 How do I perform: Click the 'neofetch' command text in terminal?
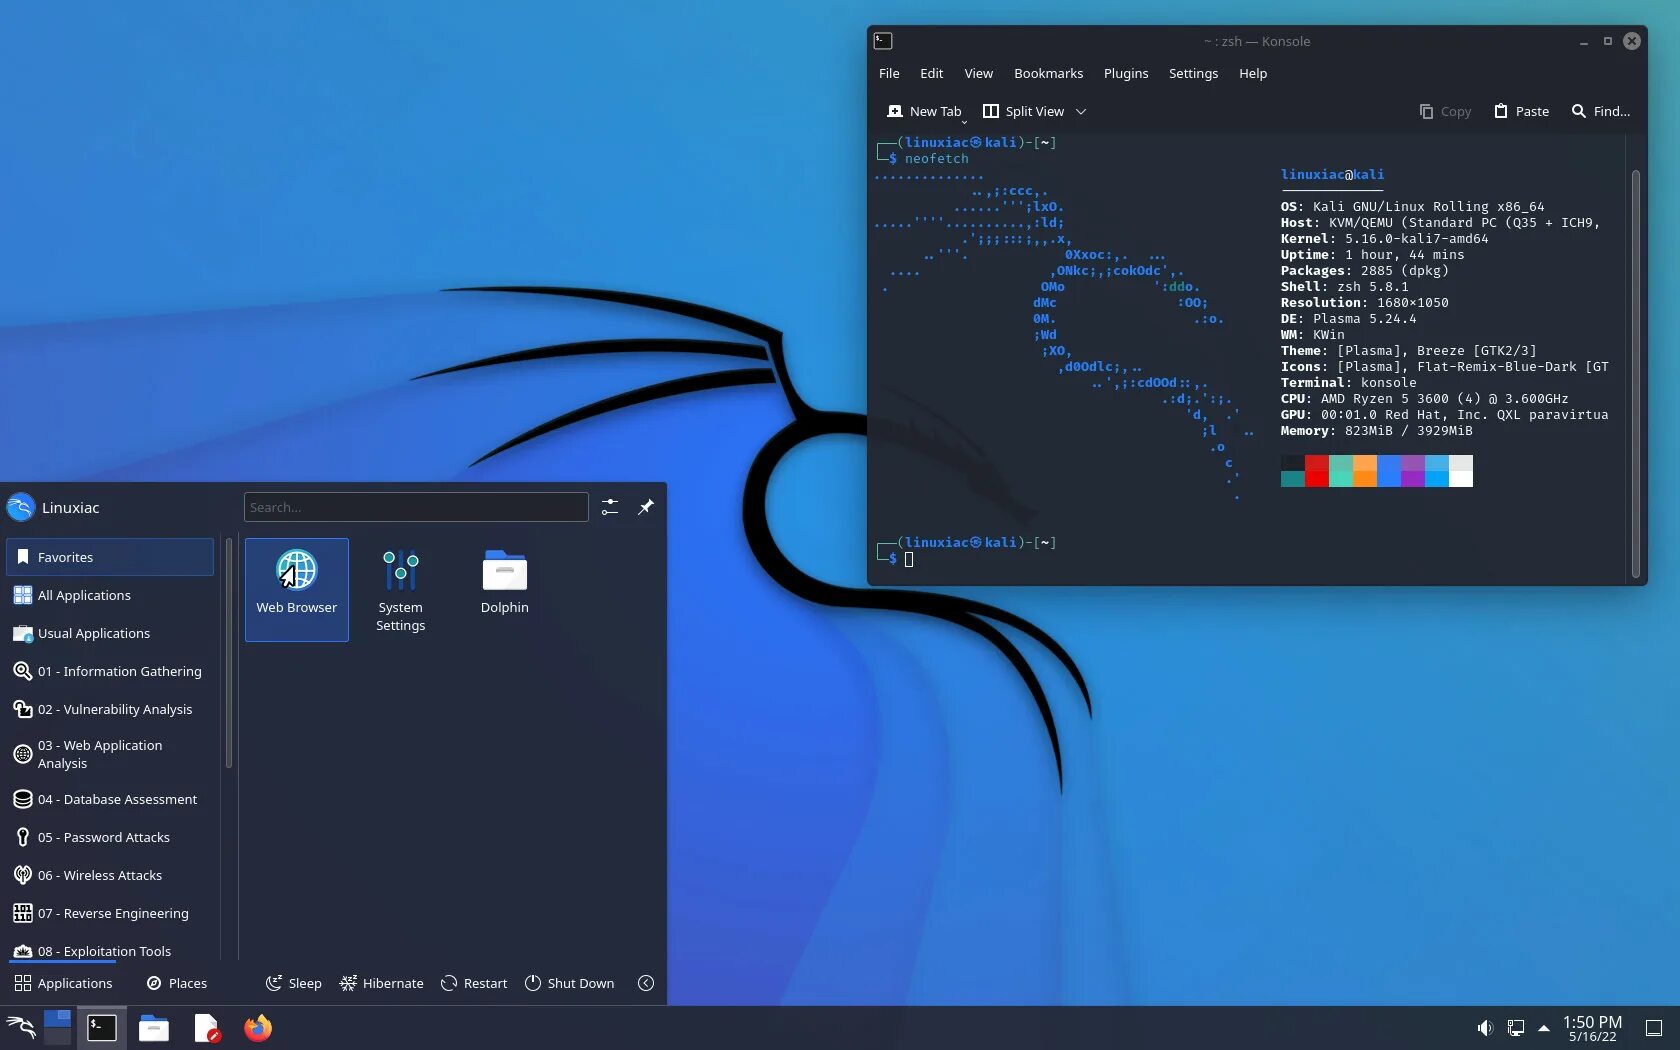(x=937, y=158)
